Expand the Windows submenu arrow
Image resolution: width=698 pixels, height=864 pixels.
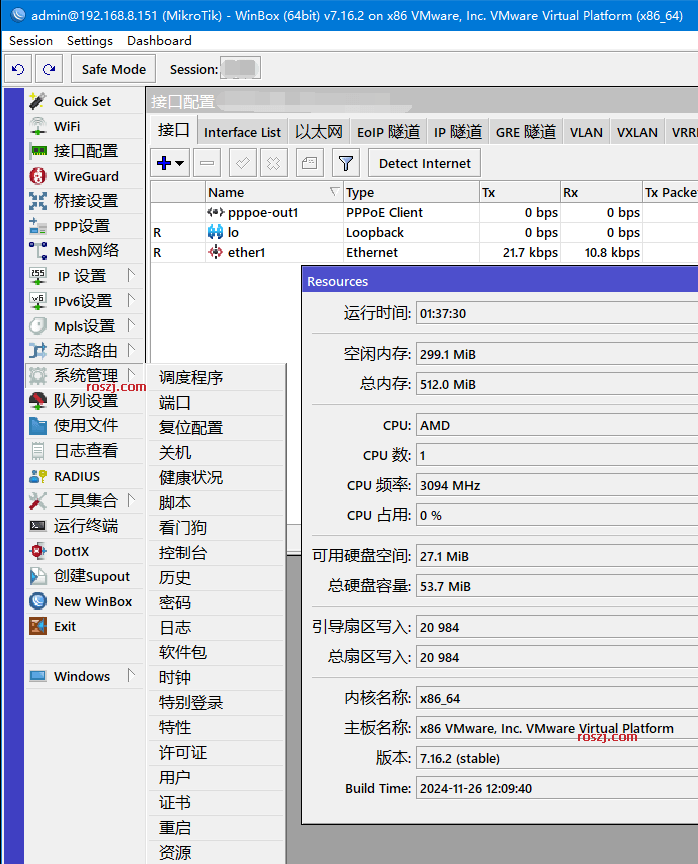(x=131, y=675)
